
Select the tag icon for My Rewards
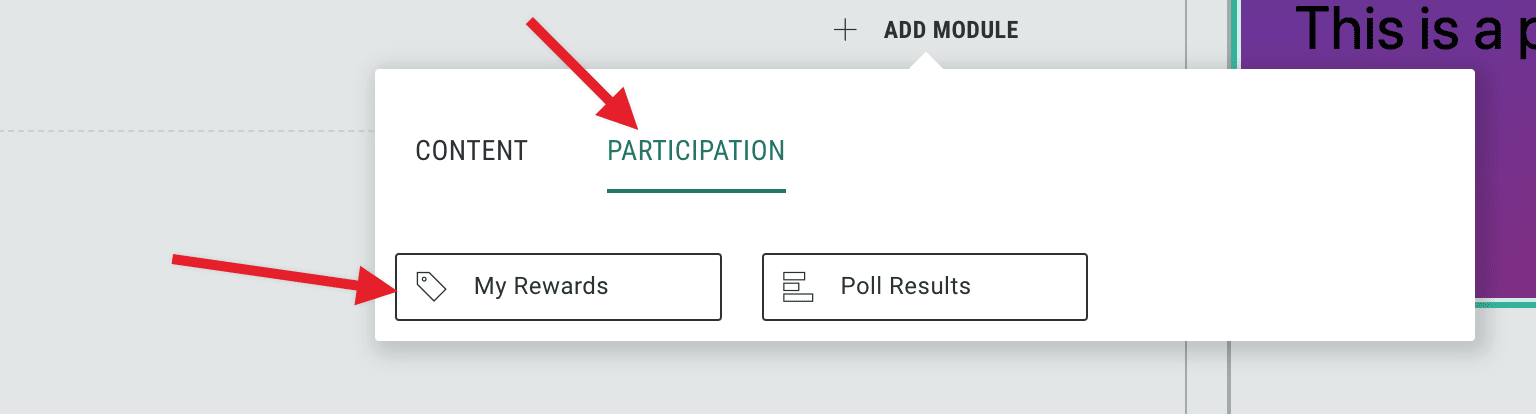coord(431,286)
